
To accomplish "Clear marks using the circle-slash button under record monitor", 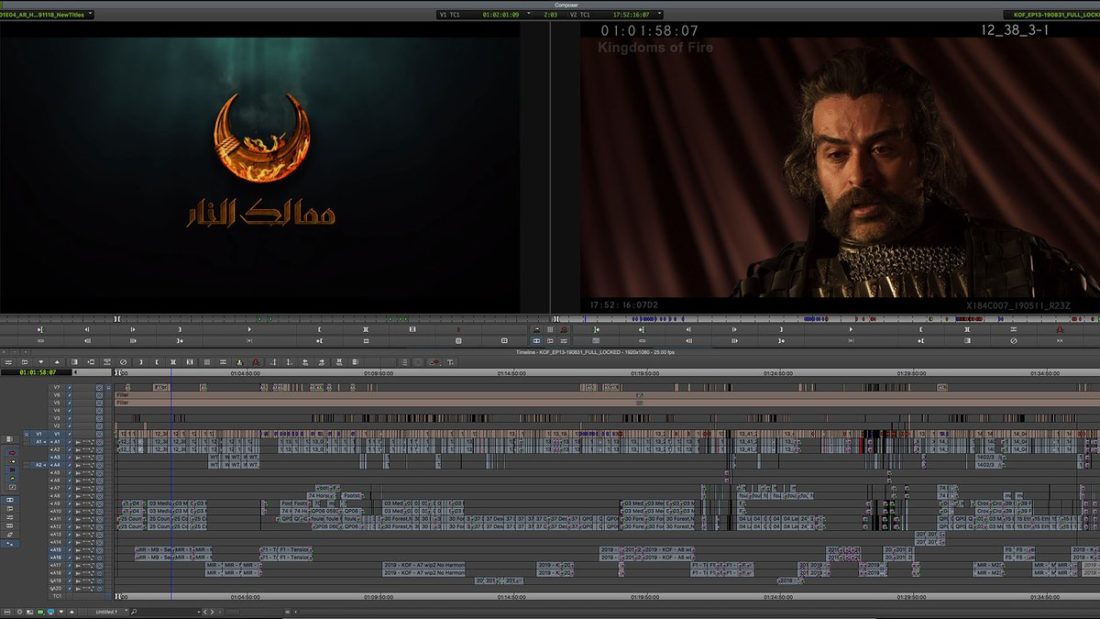I will coord(1013,341).
